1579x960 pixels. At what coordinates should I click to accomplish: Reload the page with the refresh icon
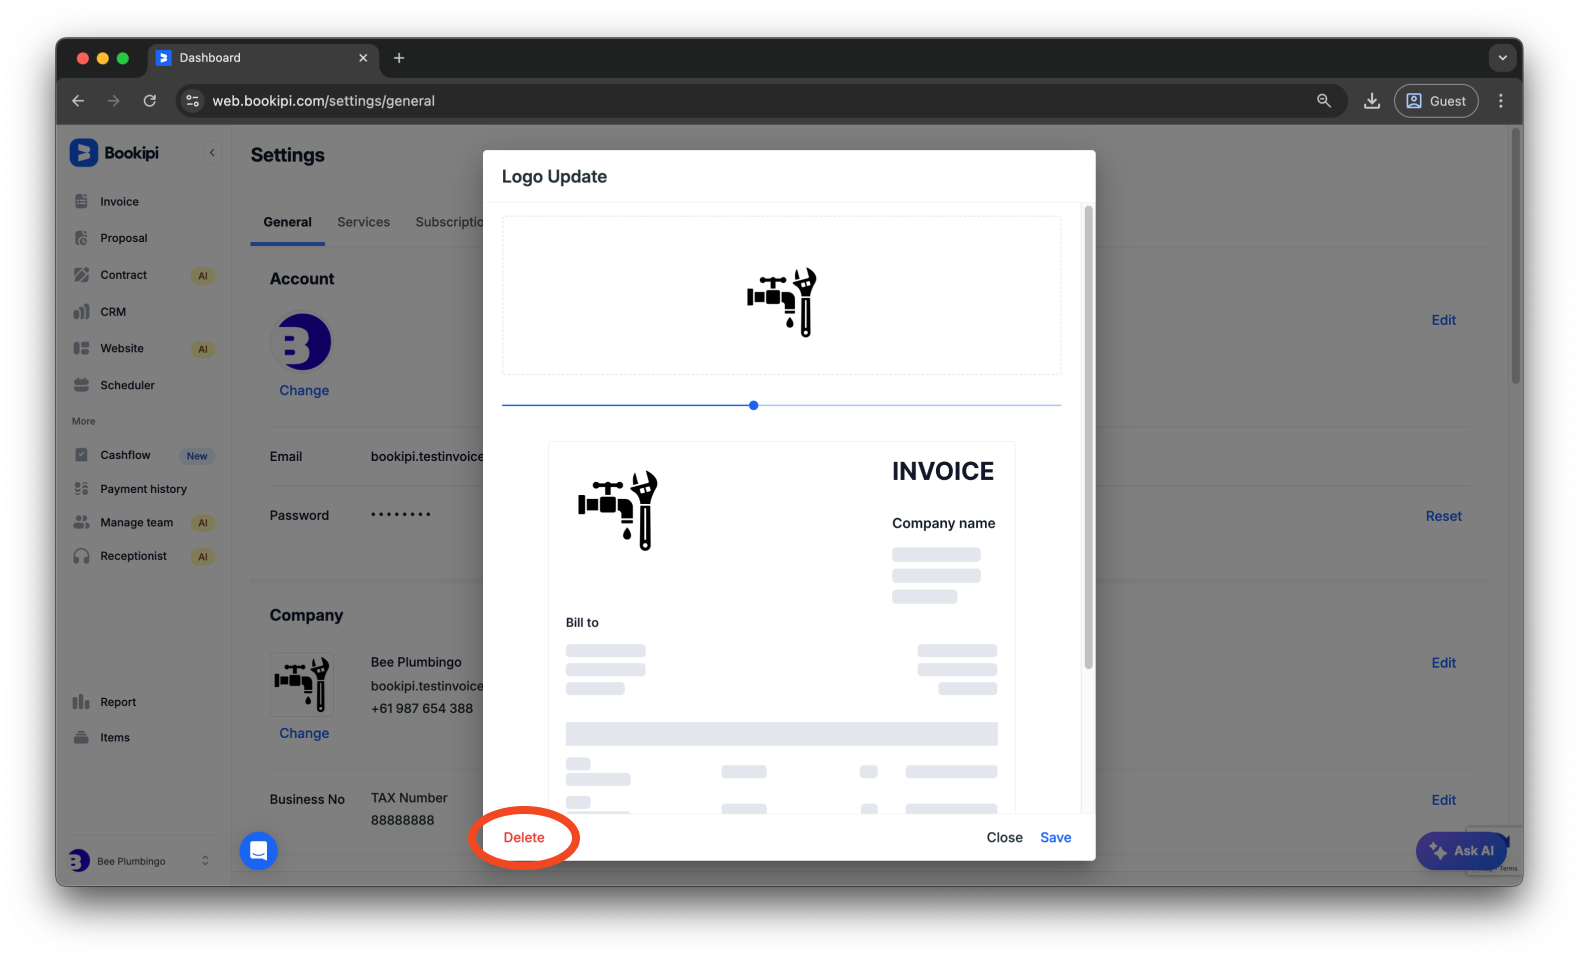coord(150,101)
